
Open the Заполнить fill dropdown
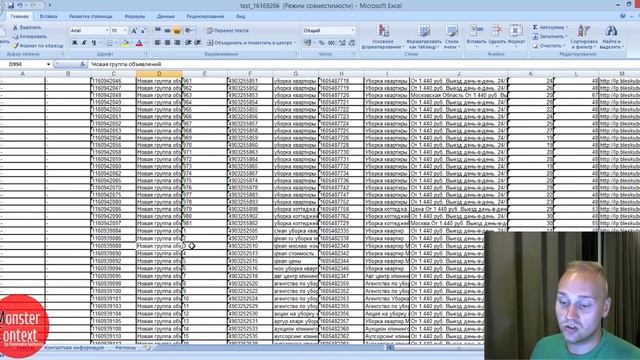[567, 36]
